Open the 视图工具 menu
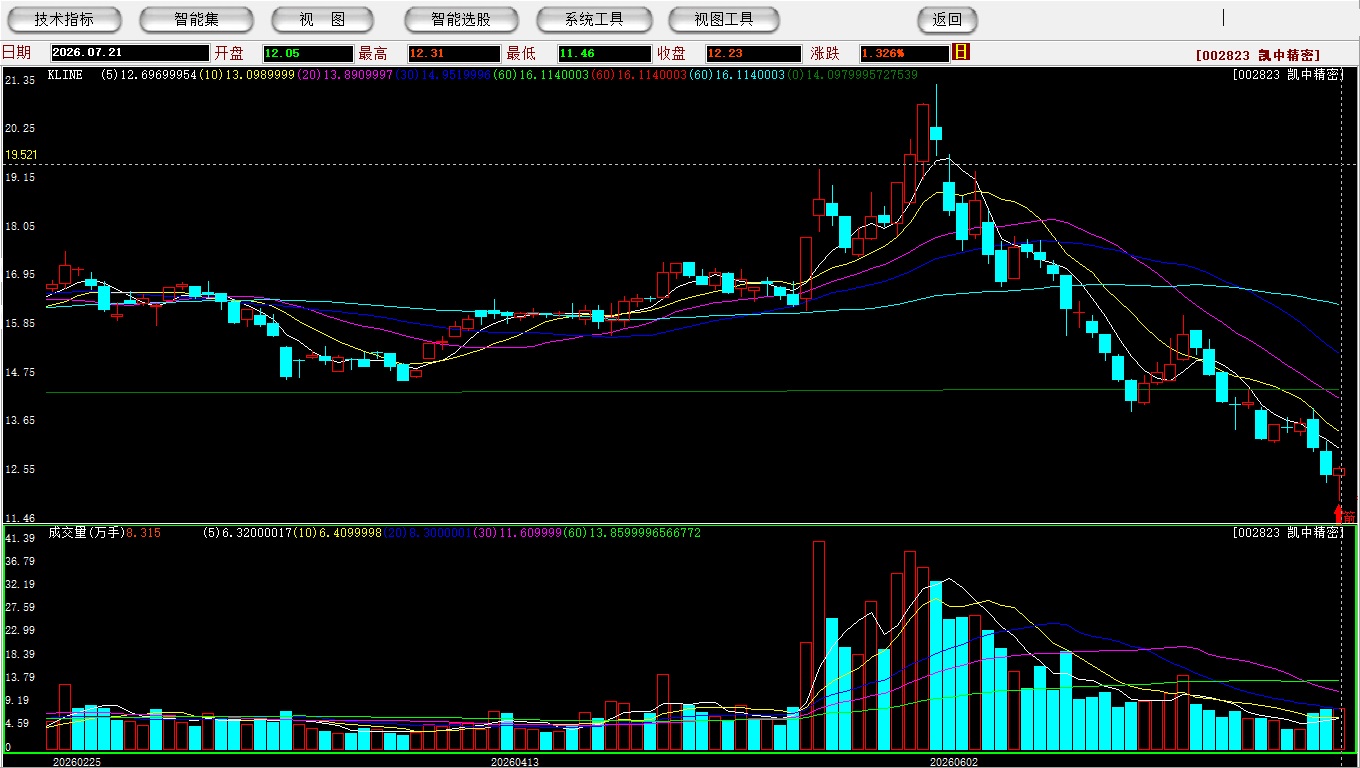This screenshot has height=768, width=1360. coord(724,19)
